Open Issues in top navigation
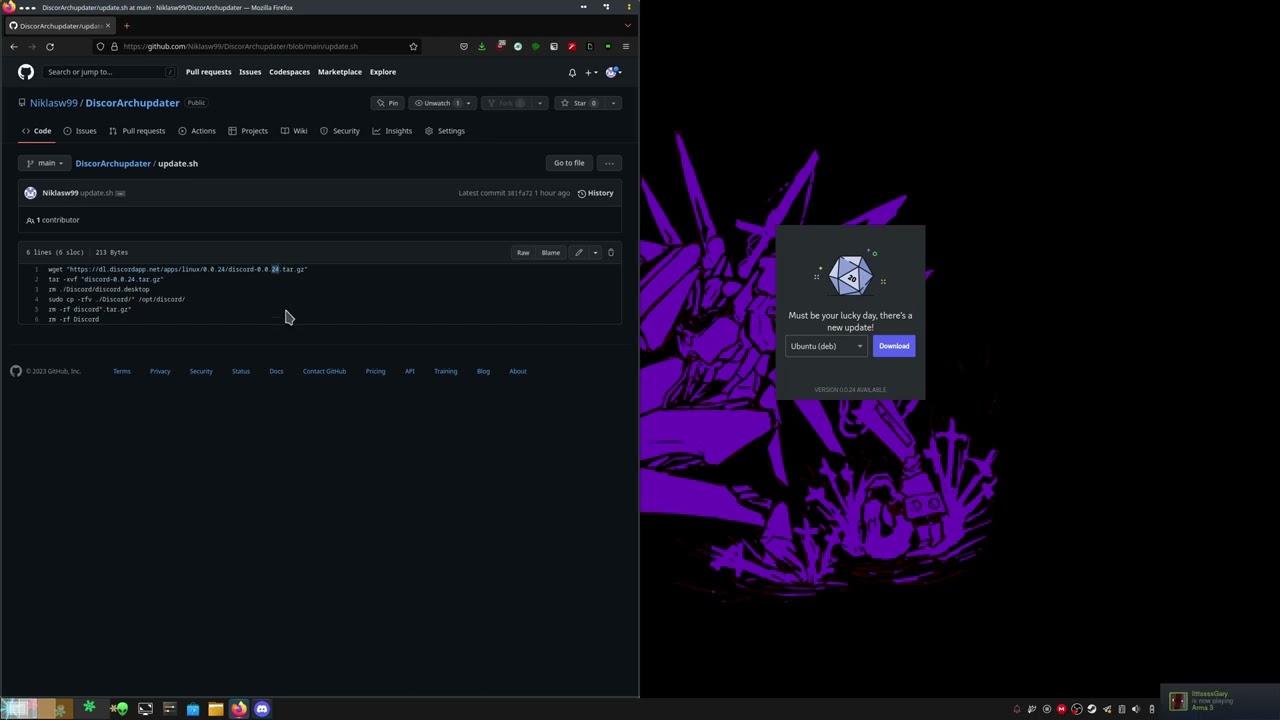This screenshot has height=720, width=1280. [250, 72]
